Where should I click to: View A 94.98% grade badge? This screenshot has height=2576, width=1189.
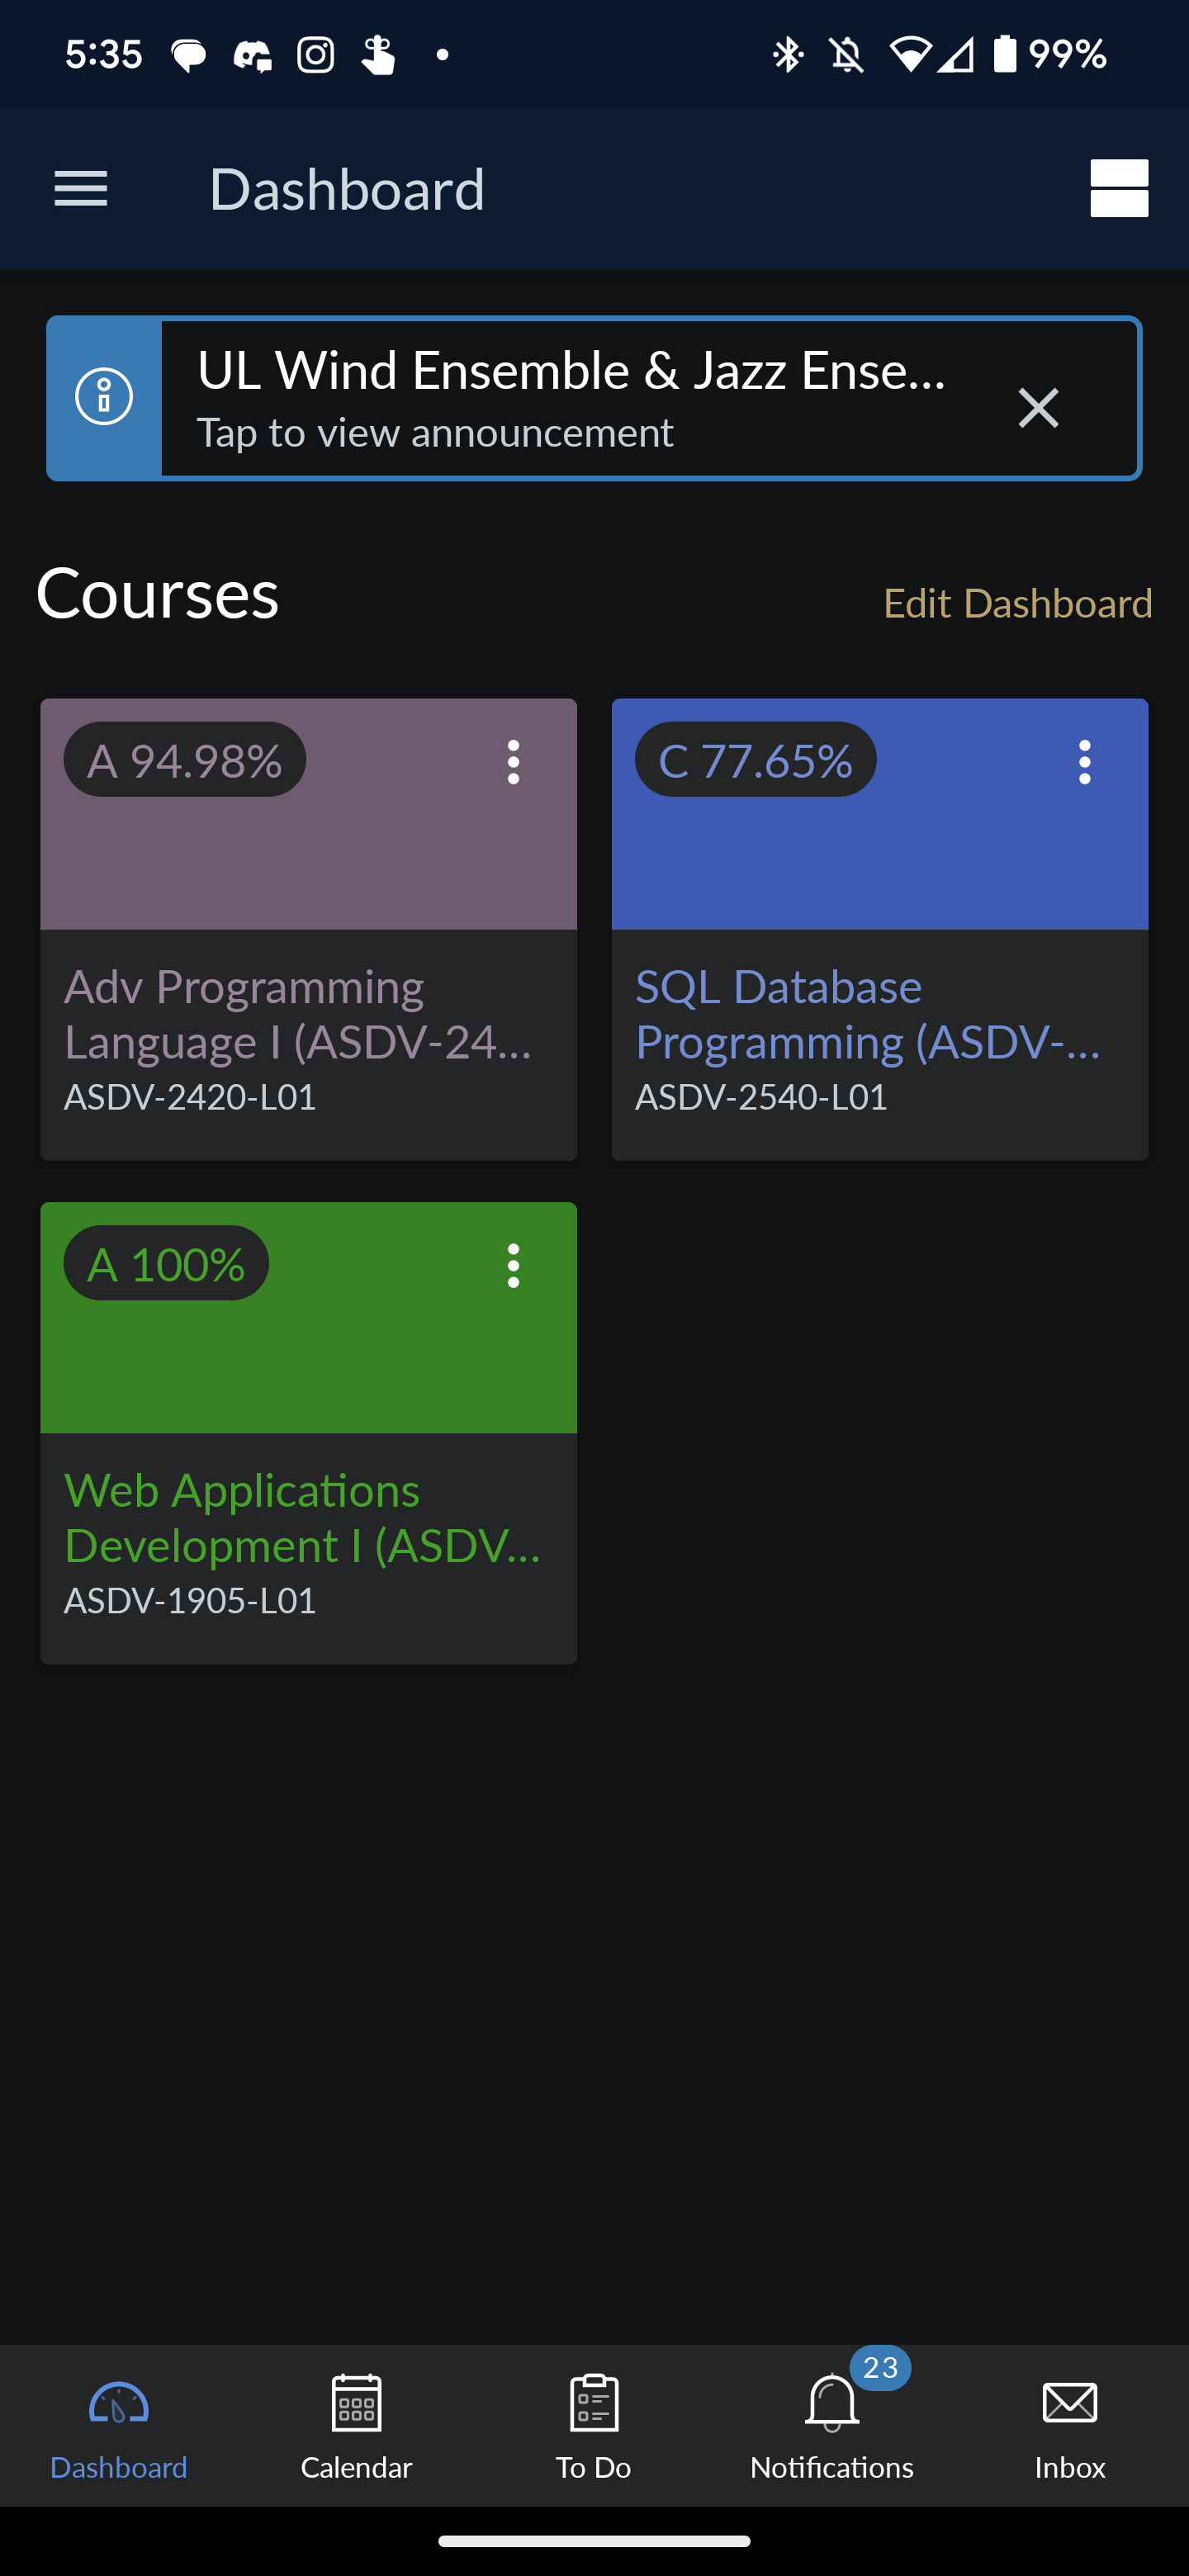tap(185, 760)
